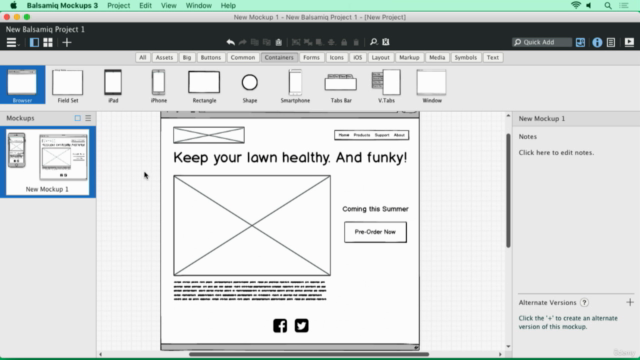Switch Mockups panel to list view
This screenshot has height=360, width=640.
tap(88, 118)
